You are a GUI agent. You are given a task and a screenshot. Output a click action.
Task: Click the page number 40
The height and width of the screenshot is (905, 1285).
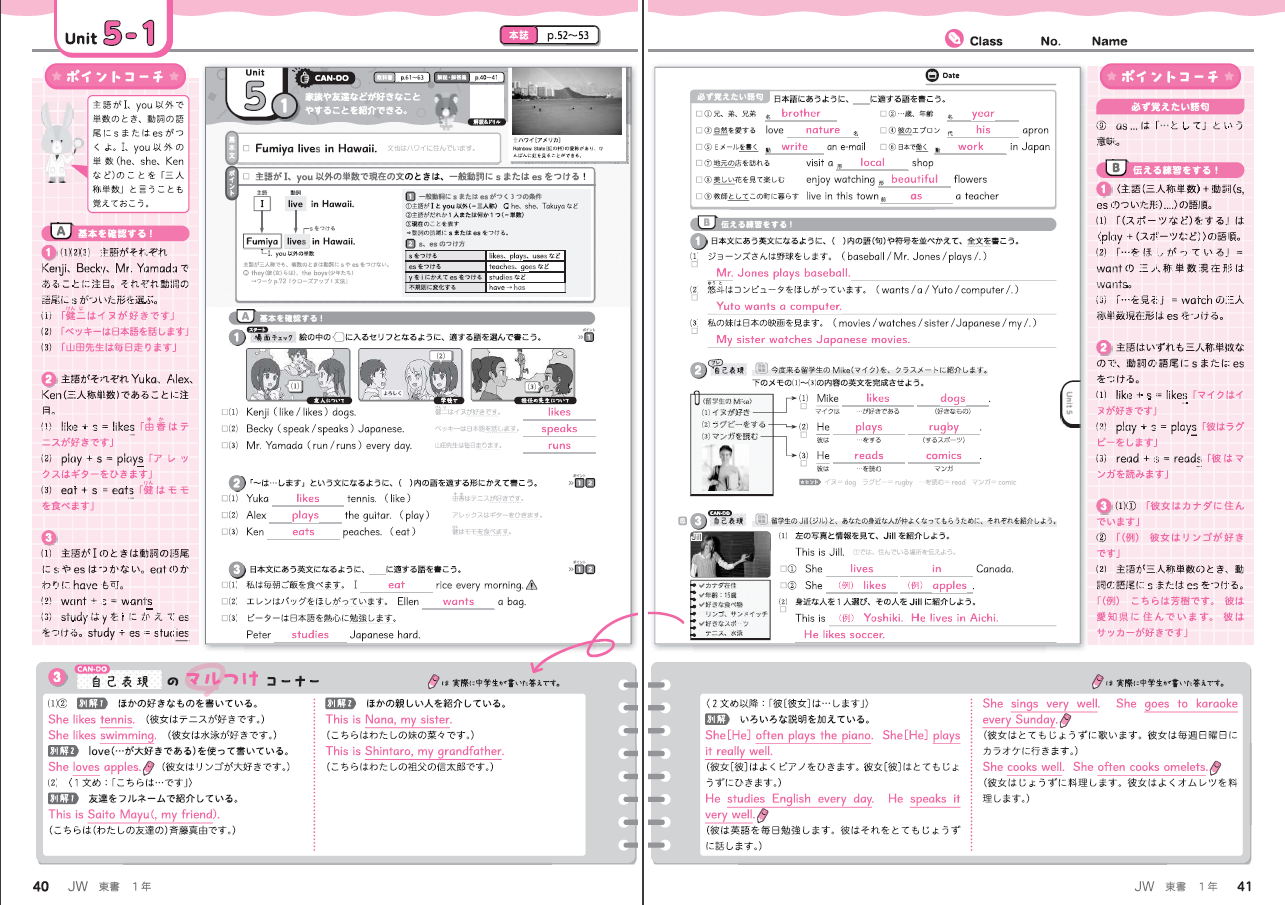41,886
